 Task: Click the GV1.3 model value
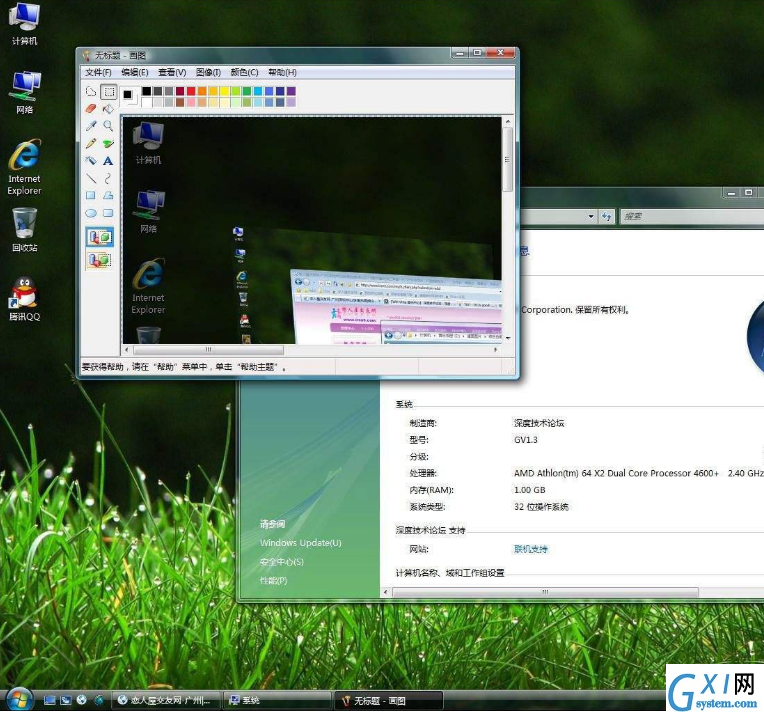pyautogui.click(x=526, y=440)
